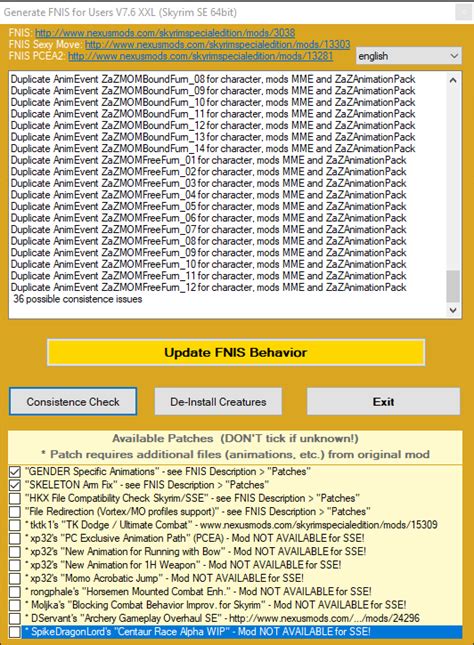Open the FNIS nexusmods mods/3038 link
474x645 pixels.
[165, 32]
